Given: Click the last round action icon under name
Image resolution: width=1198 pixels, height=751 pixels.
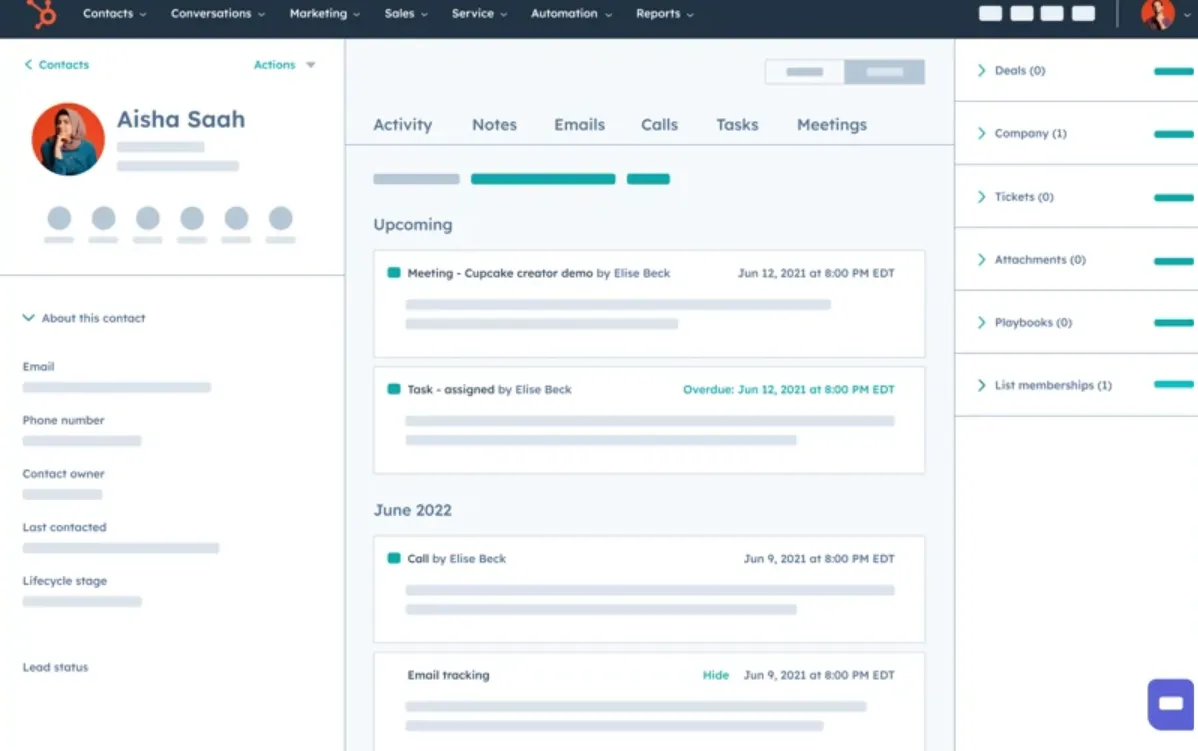Looking at the screenshot, I should tap(280, 219).
